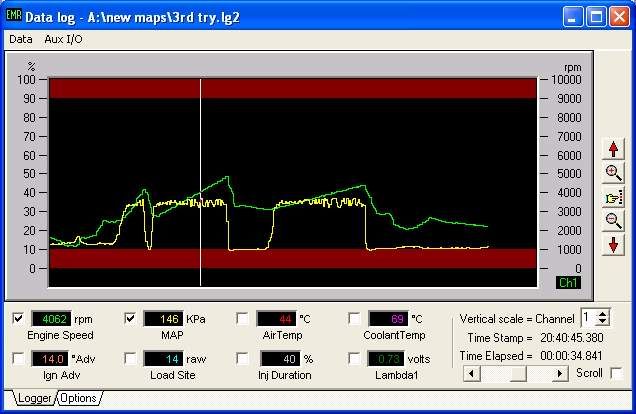Click the red down arrow button
The width and height of the screenshot is (636, 414).
click(x=614, y=245)
